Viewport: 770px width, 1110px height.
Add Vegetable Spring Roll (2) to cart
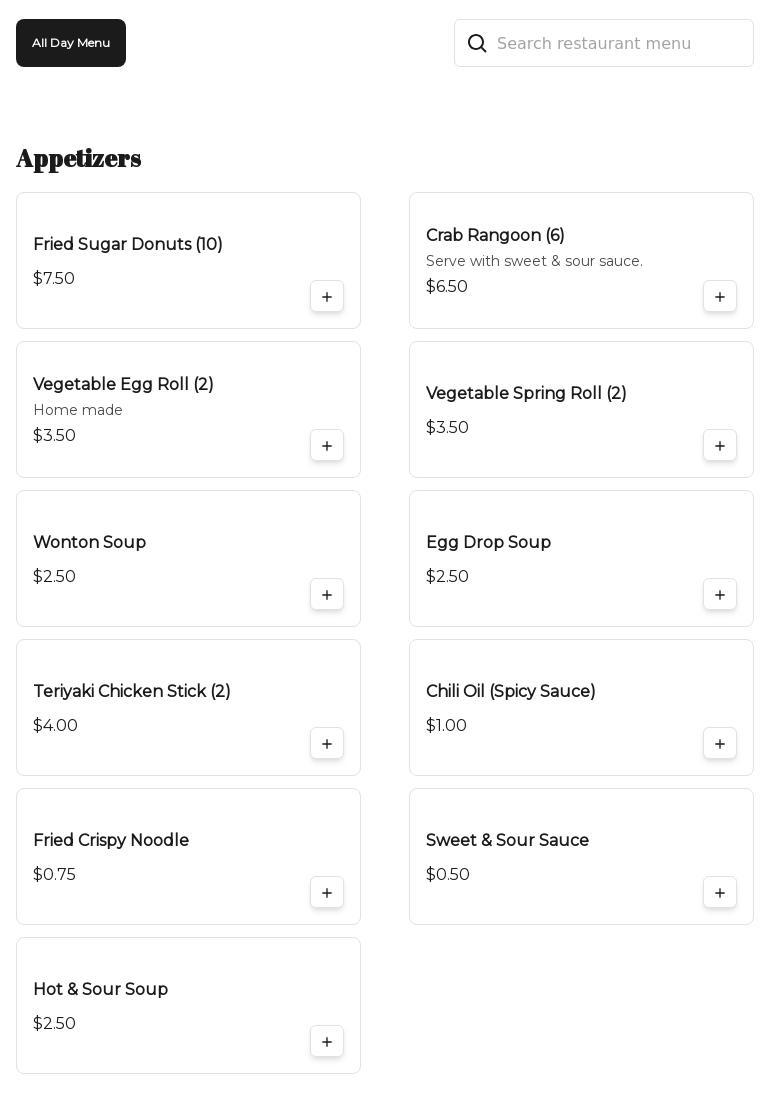coord(720,446)
